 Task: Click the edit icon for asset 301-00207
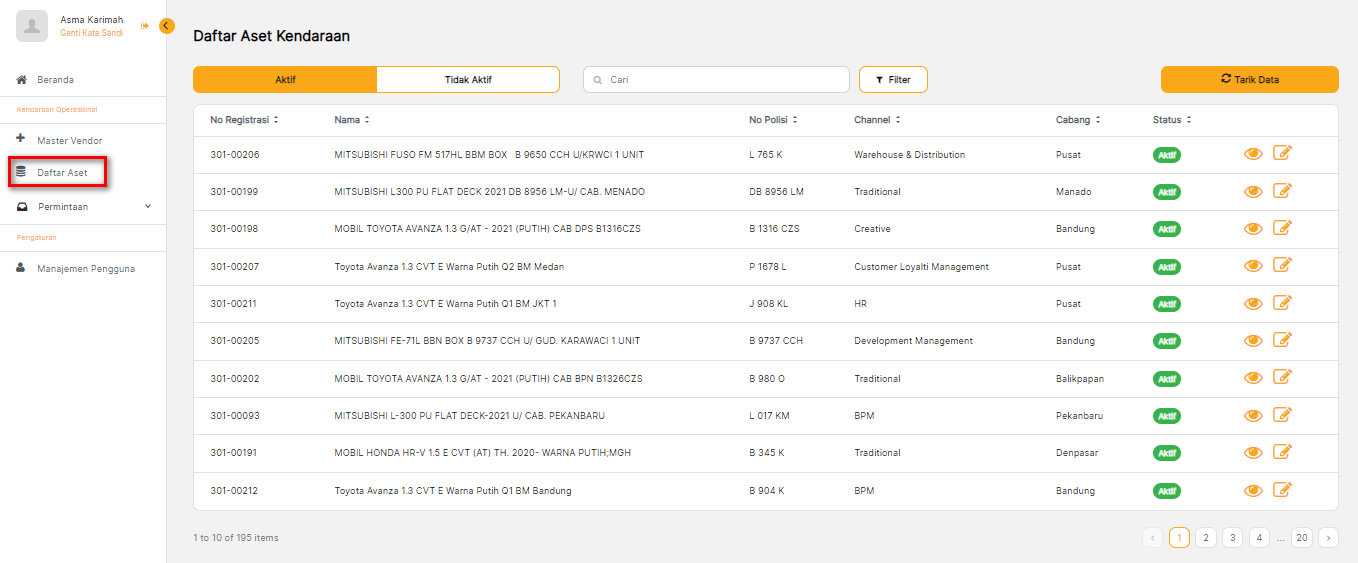1282,265
